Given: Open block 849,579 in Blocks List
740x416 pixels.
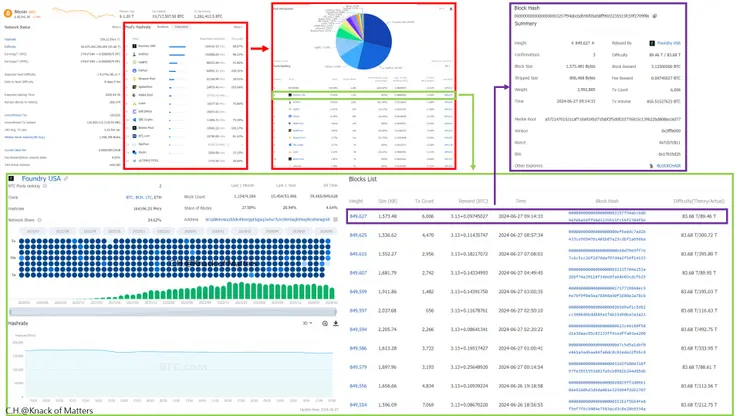Looking at the screenshot, I should 358,367.
